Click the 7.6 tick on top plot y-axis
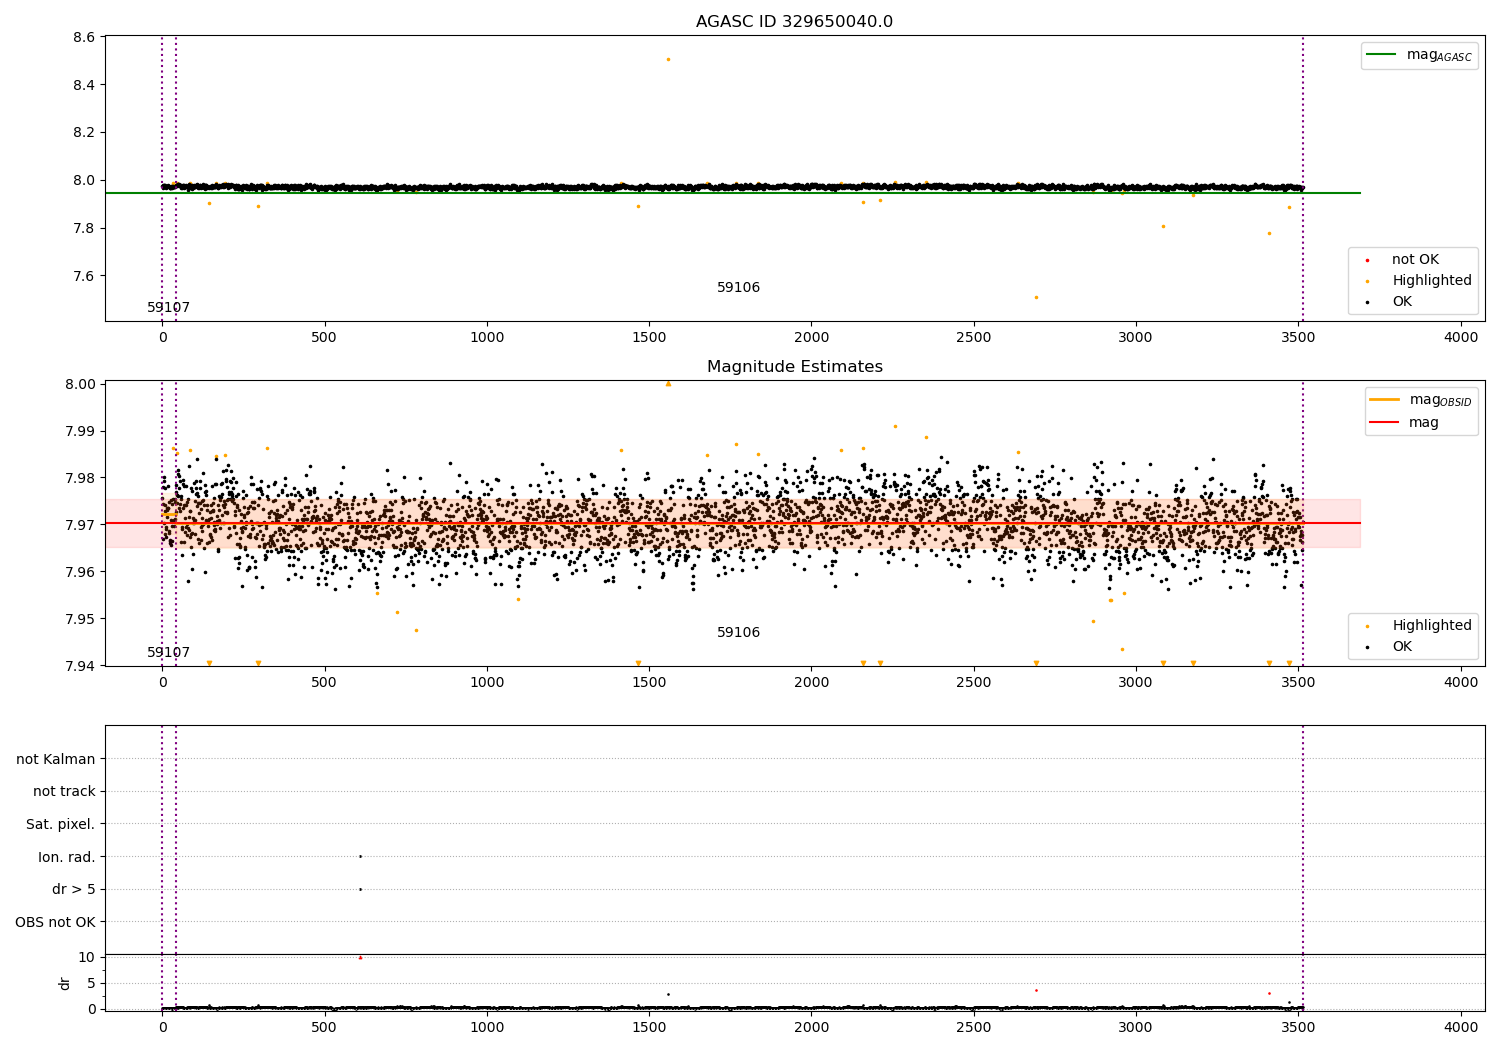Image resolution: width=1500 pixels, height=1050 pixels. pyautogui.click(x=84, y=276)
